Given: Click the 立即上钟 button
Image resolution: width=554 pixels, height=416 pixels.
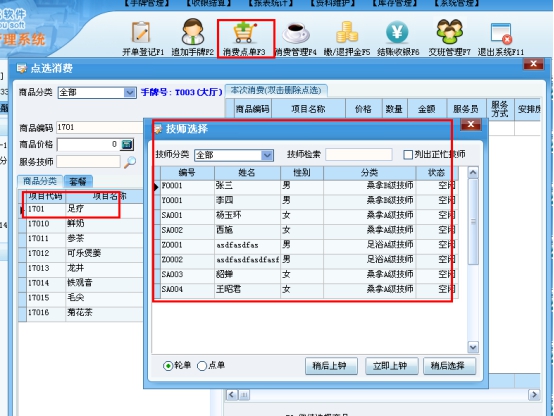Looking at the screenshot, I should (391, 366).
